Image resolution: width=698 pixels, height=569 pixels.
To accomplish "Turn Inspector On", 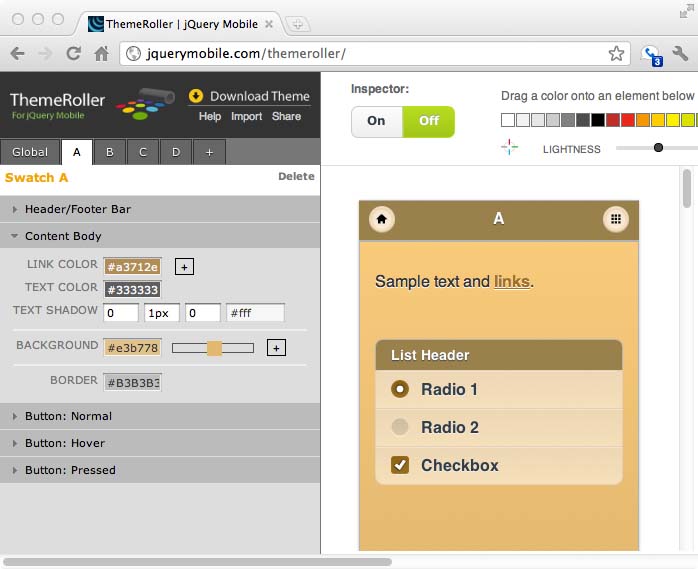I will coord(377,121).
